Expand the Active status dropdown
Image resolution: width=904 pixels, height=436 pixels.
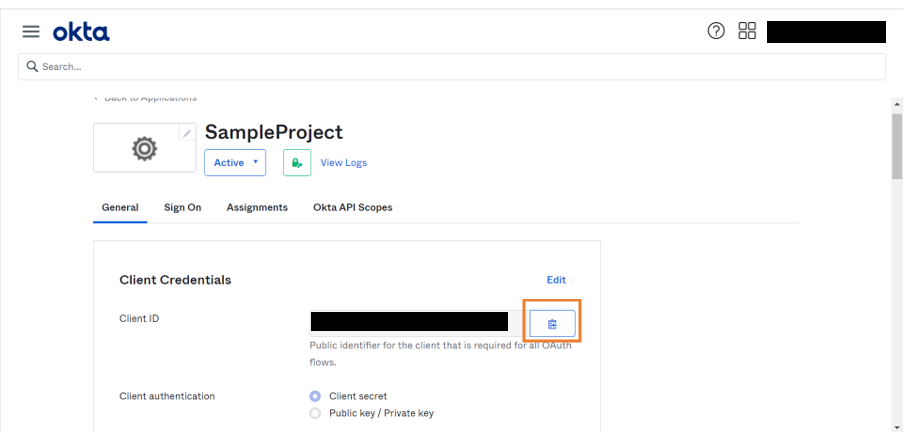tap(235, 162)
